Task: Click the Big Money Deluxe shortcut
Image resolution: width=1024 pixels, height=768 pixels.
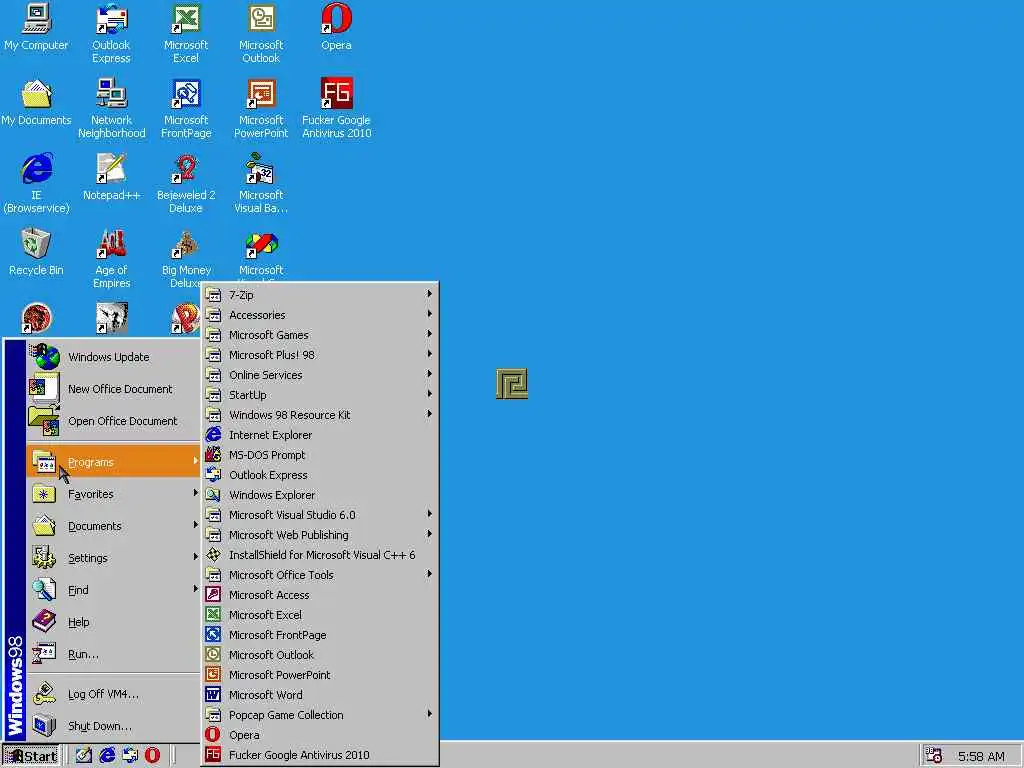Action: 186,259
